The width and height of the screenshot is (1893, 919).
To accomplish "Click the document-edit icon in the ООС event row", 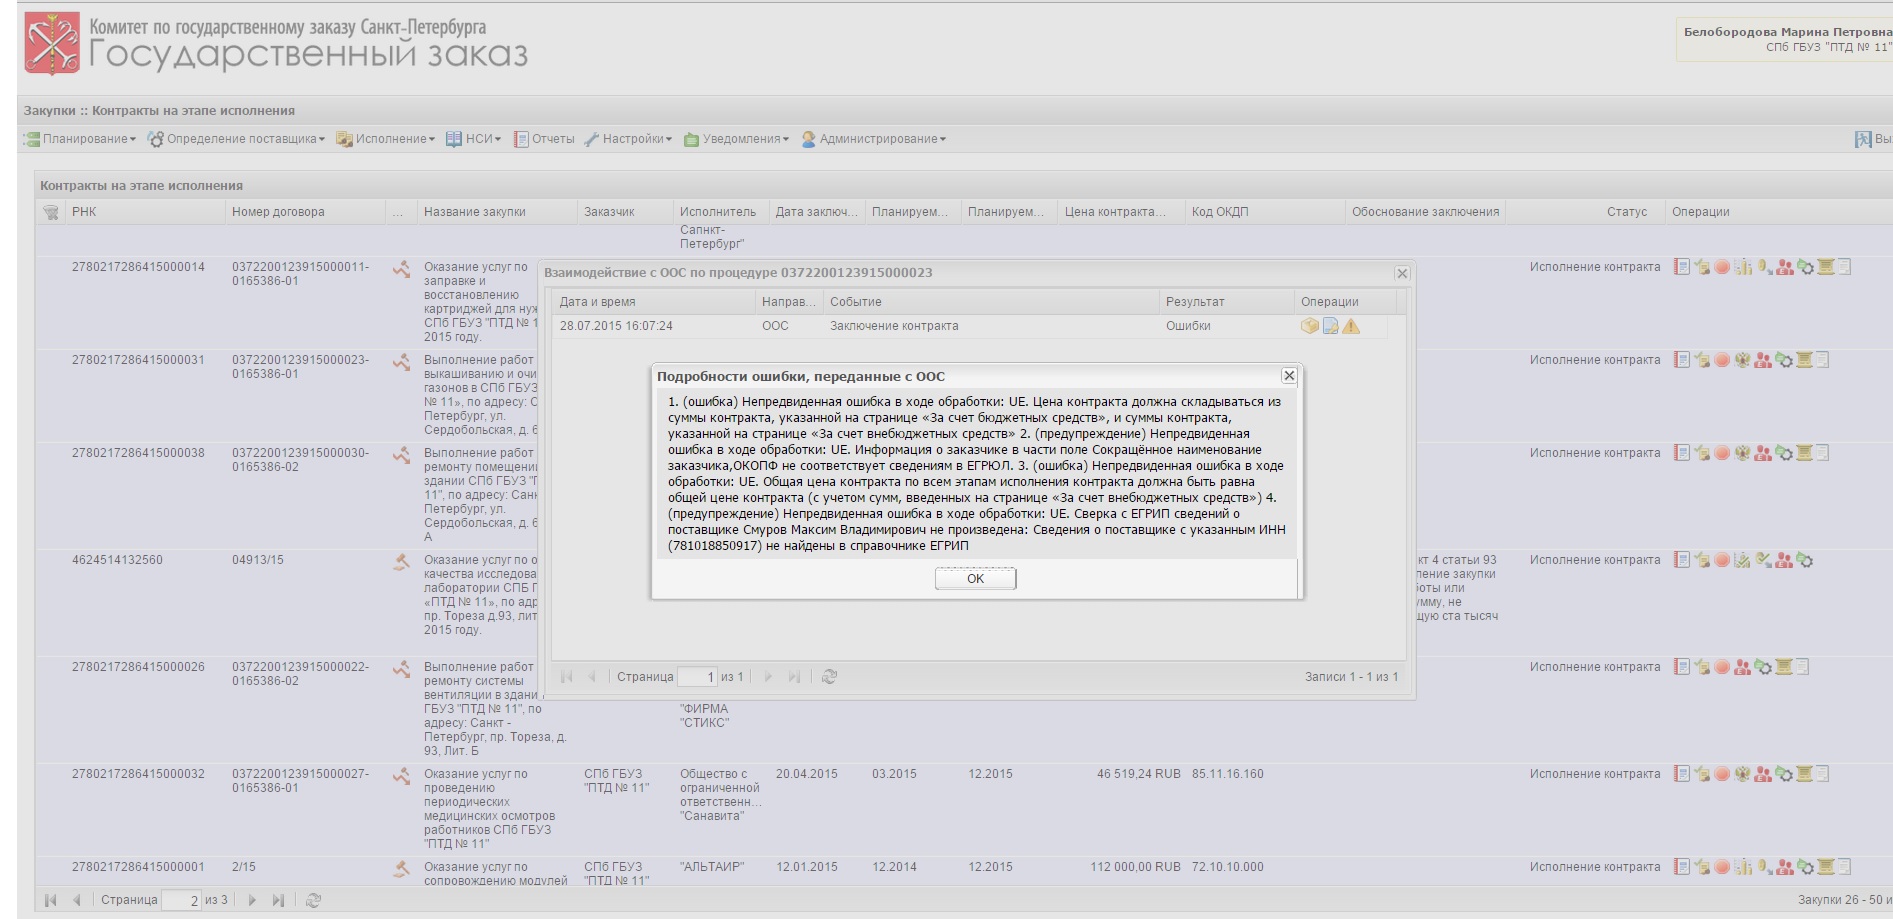I will pos(1330,326).
